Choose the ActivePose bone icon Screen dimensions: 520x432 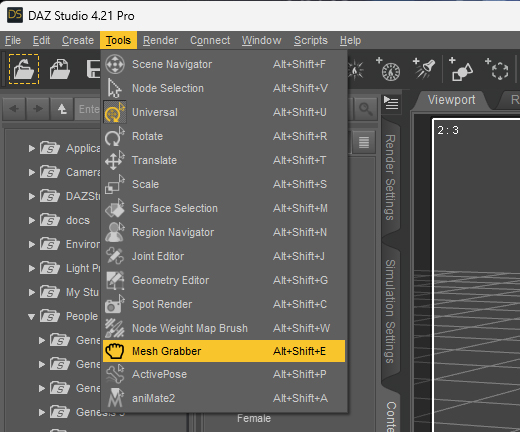pos(115,374)
